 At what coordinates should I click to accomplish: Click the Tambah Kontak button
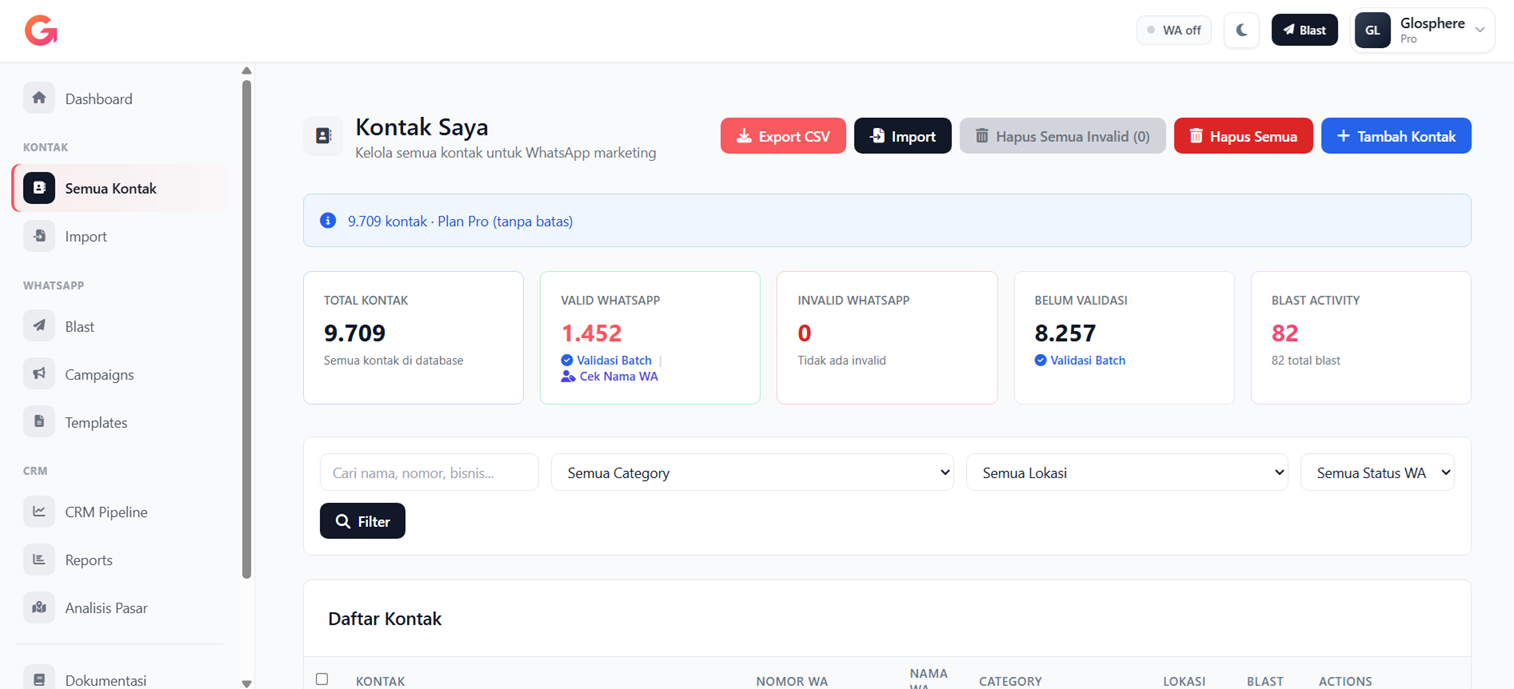click(x=1396, y=136)
